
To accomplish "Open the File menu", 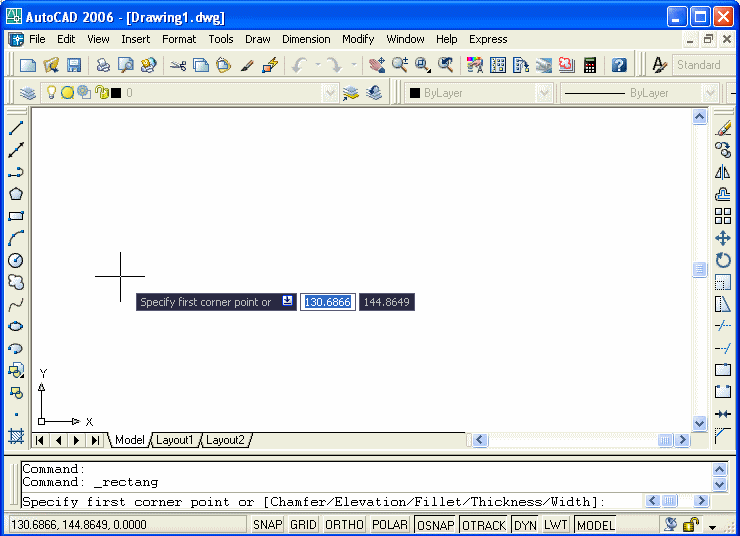I will [37, 39].
